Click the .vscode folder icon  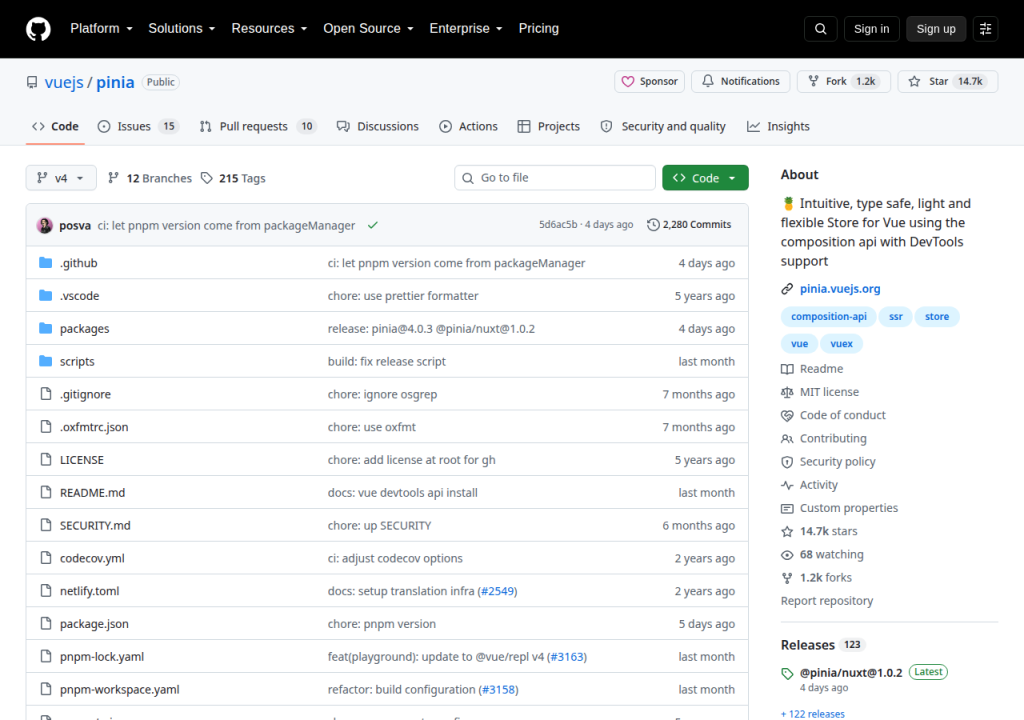point(46,295)
